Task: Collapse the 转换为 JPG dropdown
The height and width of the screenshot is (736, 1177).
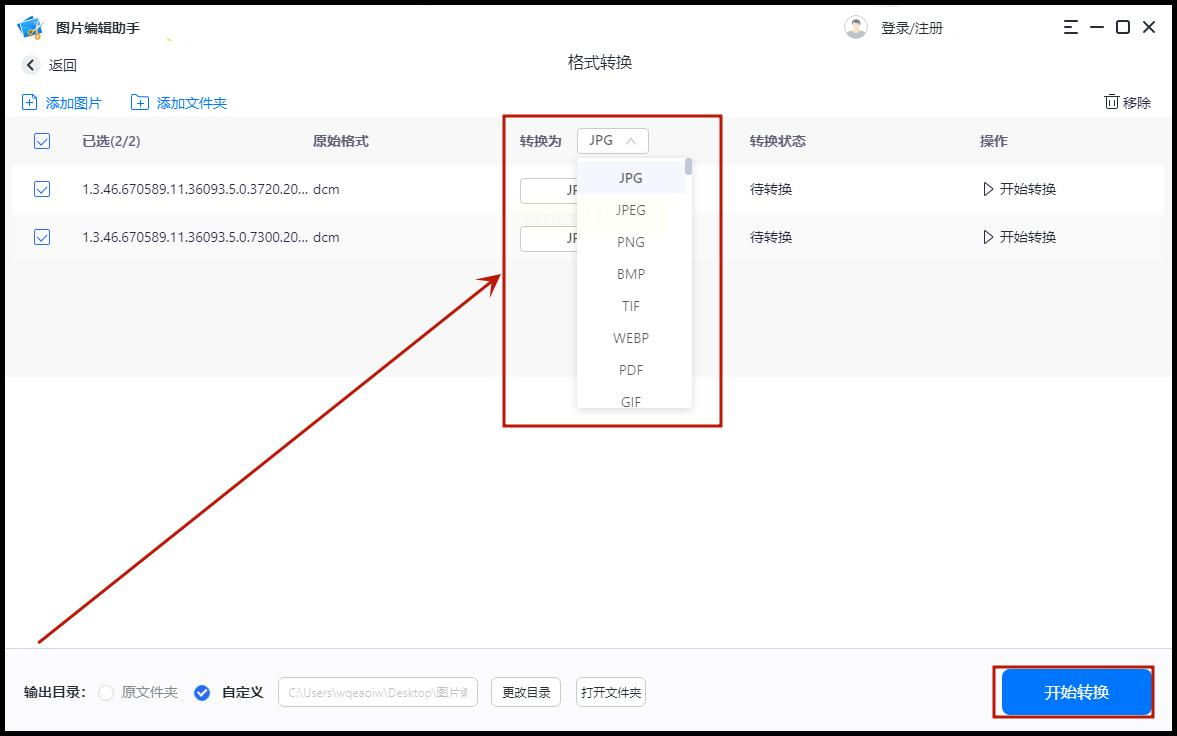Action: click(x=613, y=140)
